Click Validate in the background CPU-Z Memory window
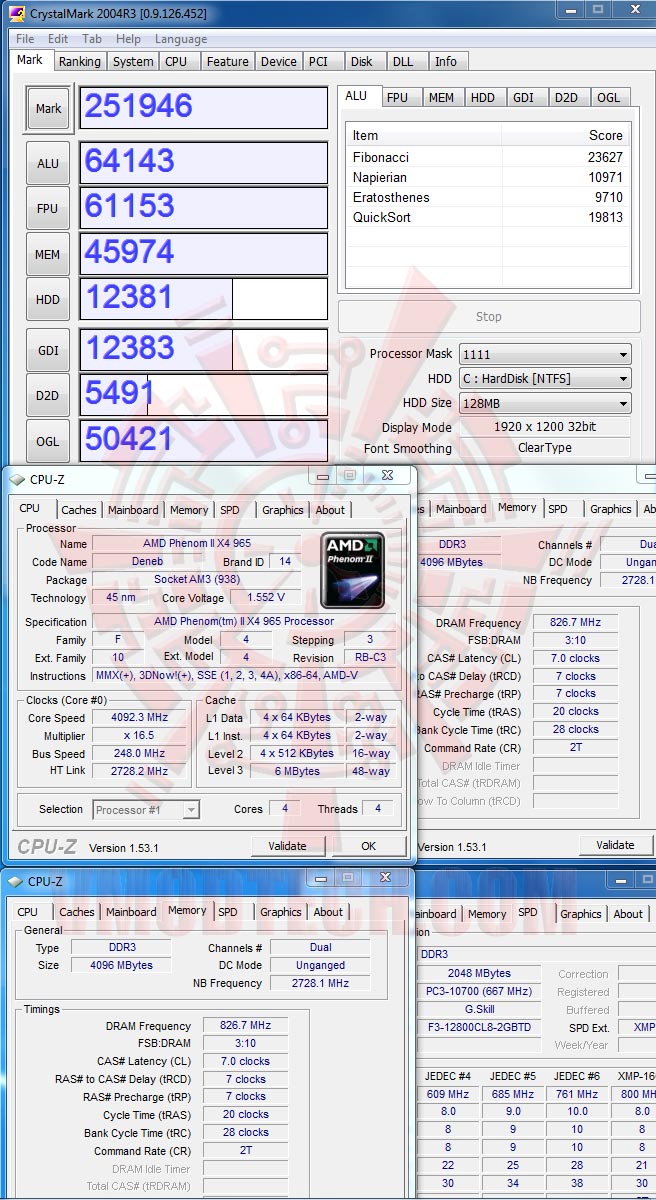656x1200 pixels. click(x=615, y=845)
